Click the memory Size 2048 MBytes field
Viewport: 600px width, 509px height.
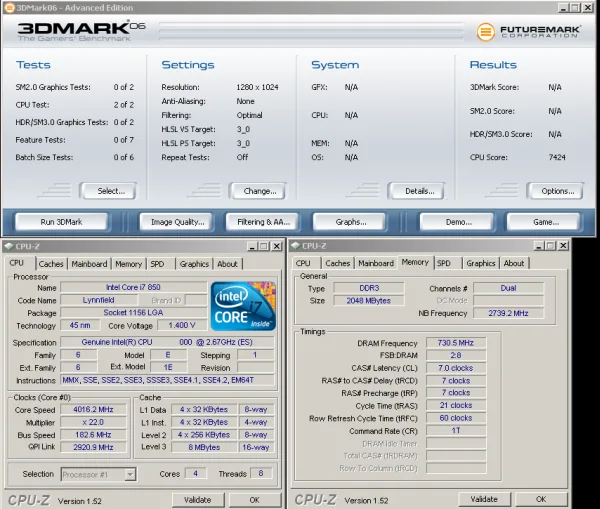tap(369, 301)
